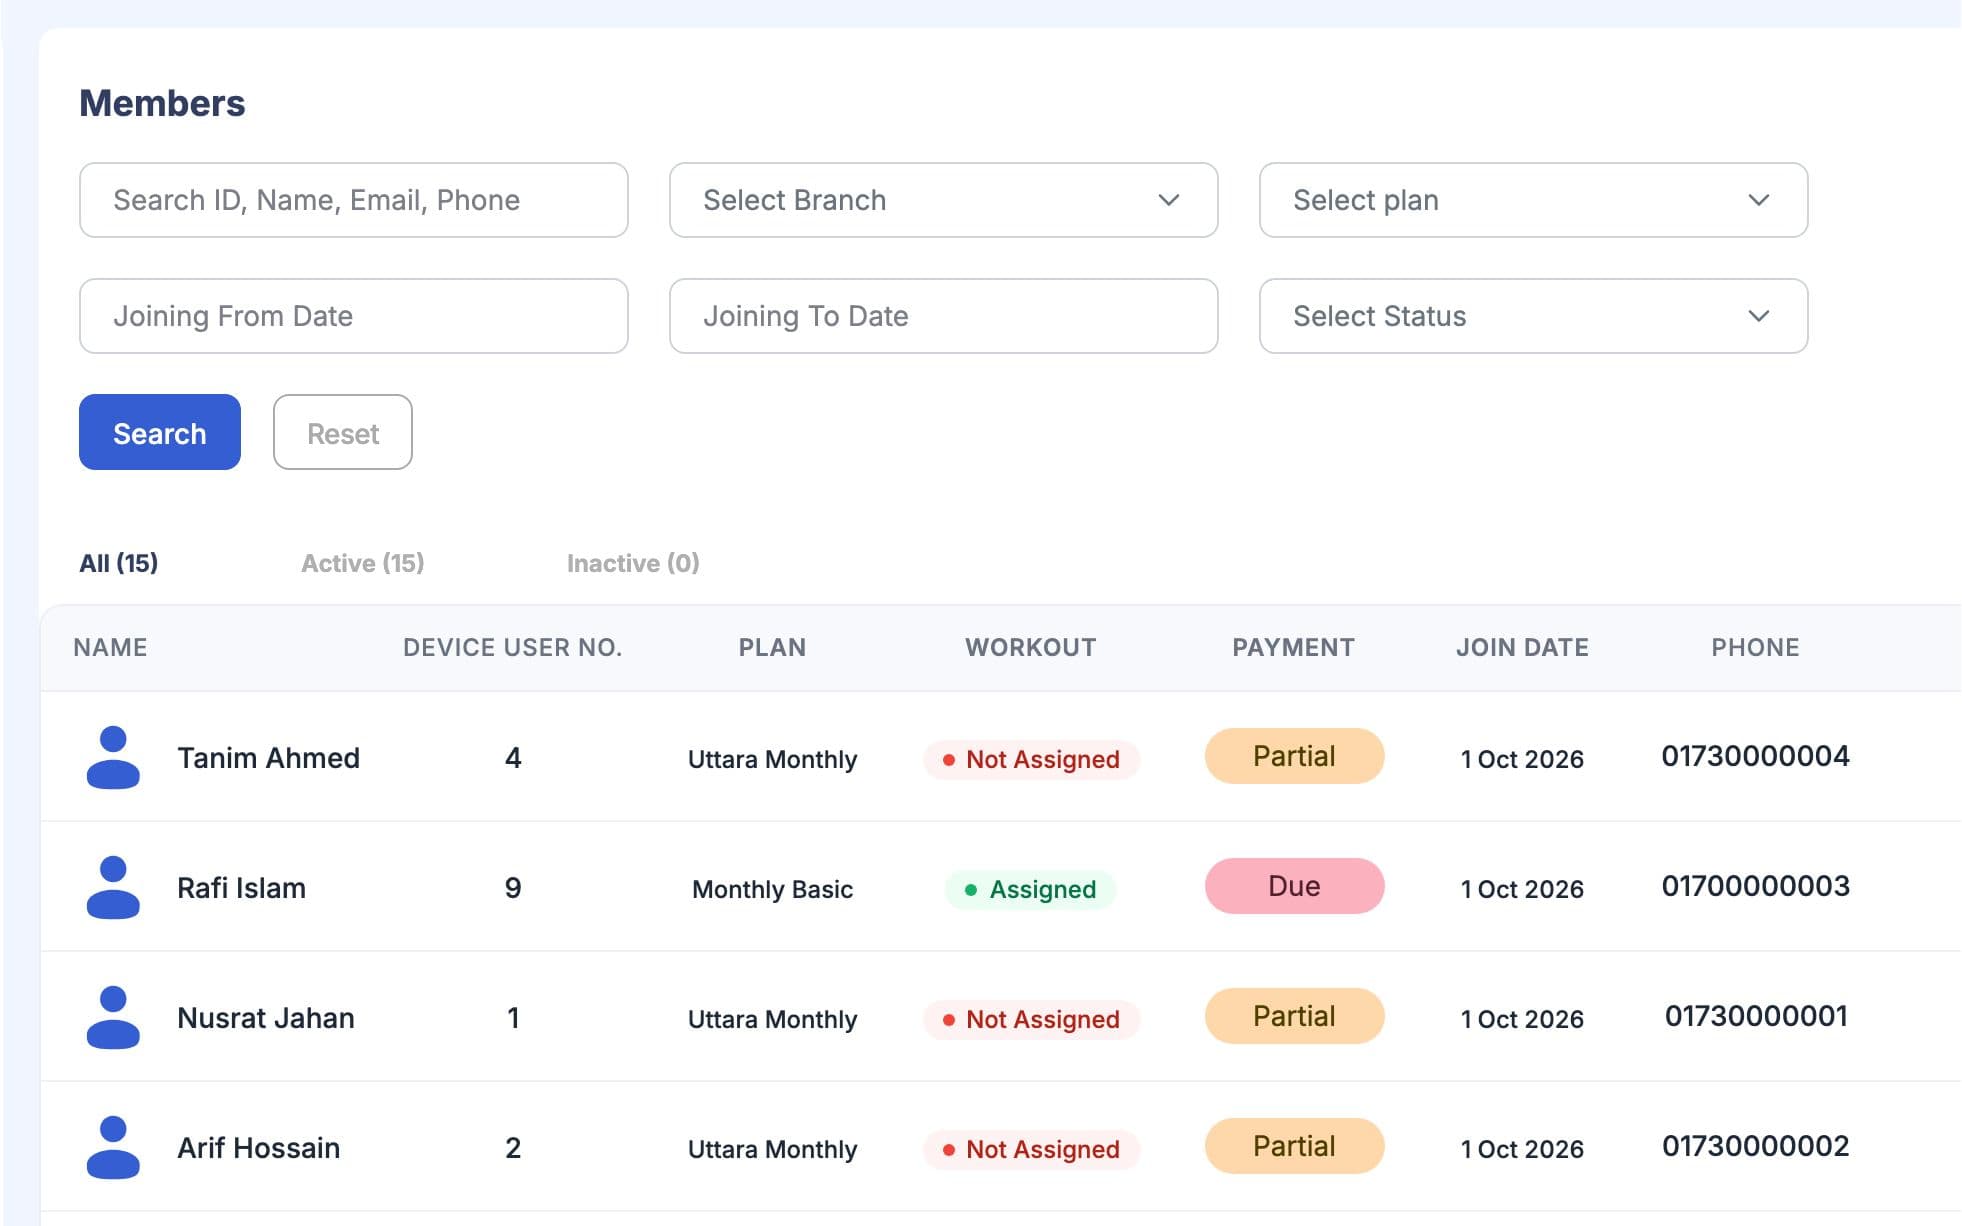Click Rafi Islam's Monthly Basic plan
Screen dimensions: 1962x1226
[x=772, y=889]
